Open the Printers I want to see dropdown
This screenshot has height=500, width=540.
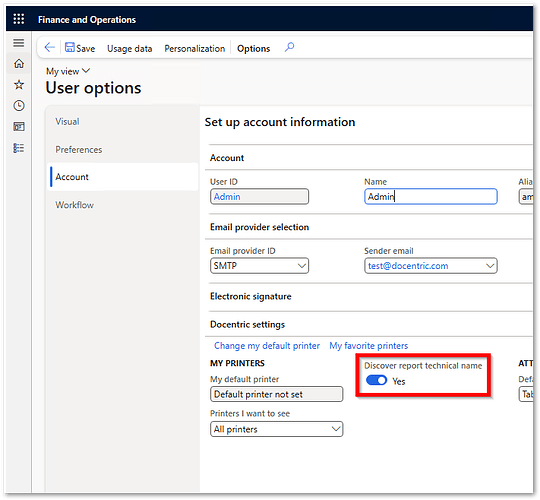click(x=277, y=429)
